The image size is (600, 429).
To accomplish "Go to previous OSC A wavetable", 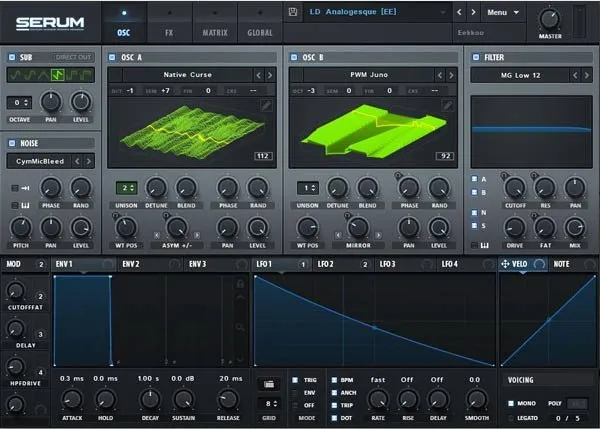I will pos(259,75).
